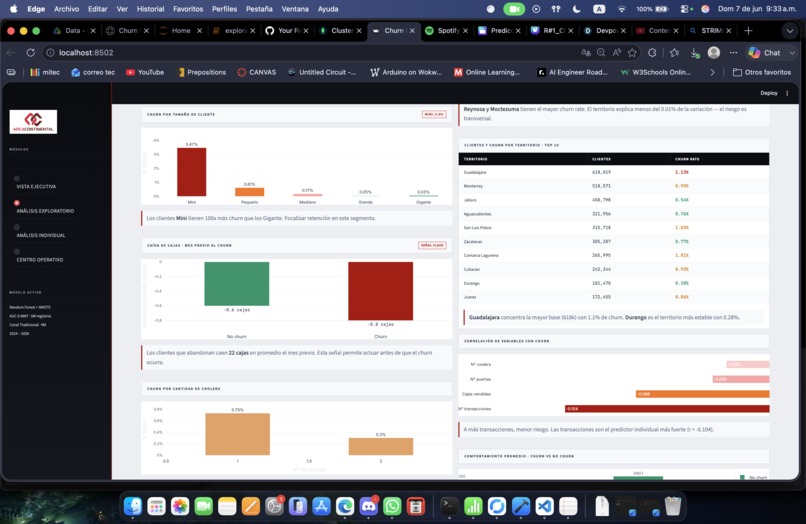
Task: Click the zoom out magnifier icon
Action: [x=601, y=52]
